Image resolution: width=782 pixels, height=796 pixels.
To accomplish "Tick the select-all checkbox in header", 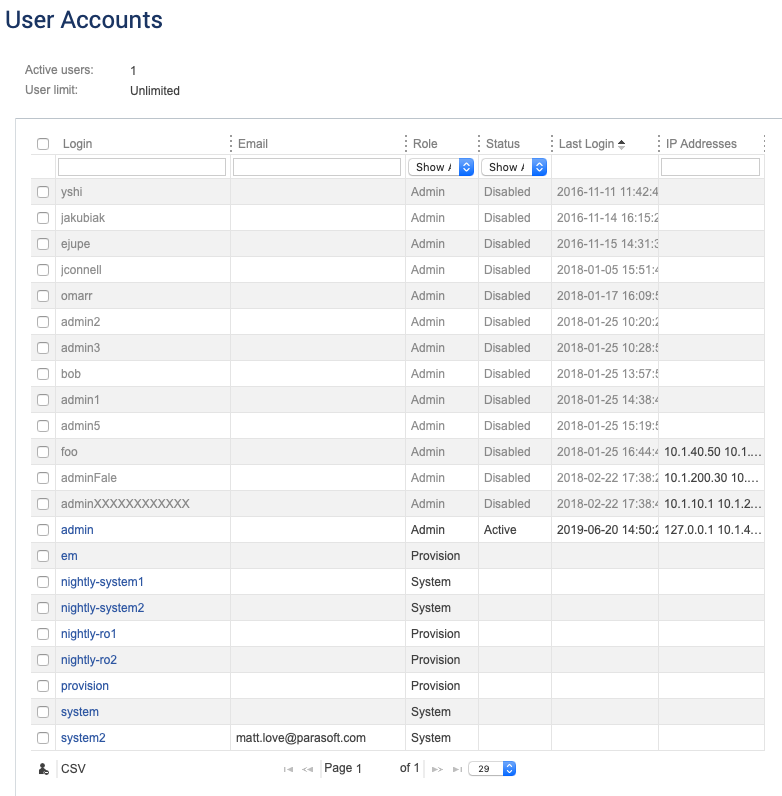I will click(x=43, y=144).
